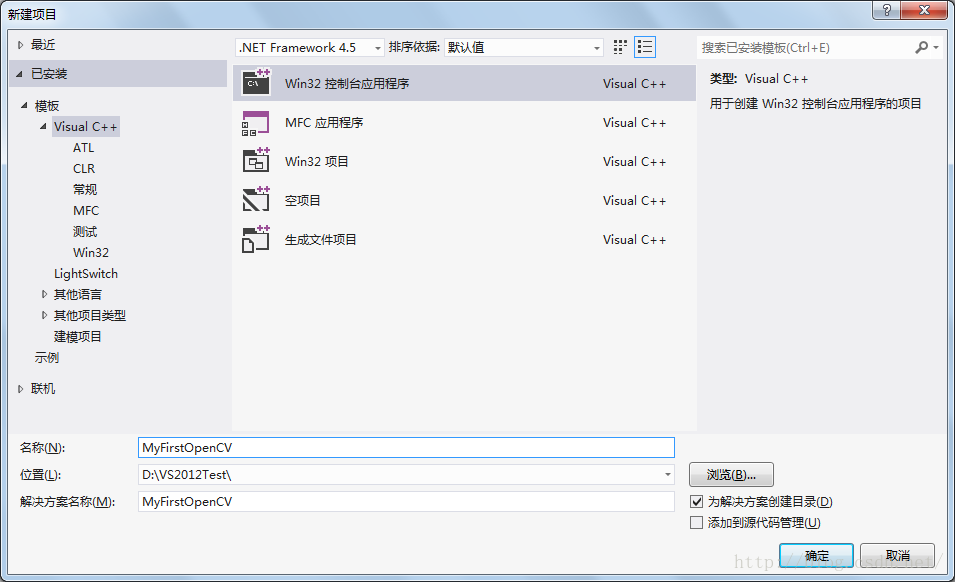
Task: Click the search magnifier icon
Action: point(922,47)
